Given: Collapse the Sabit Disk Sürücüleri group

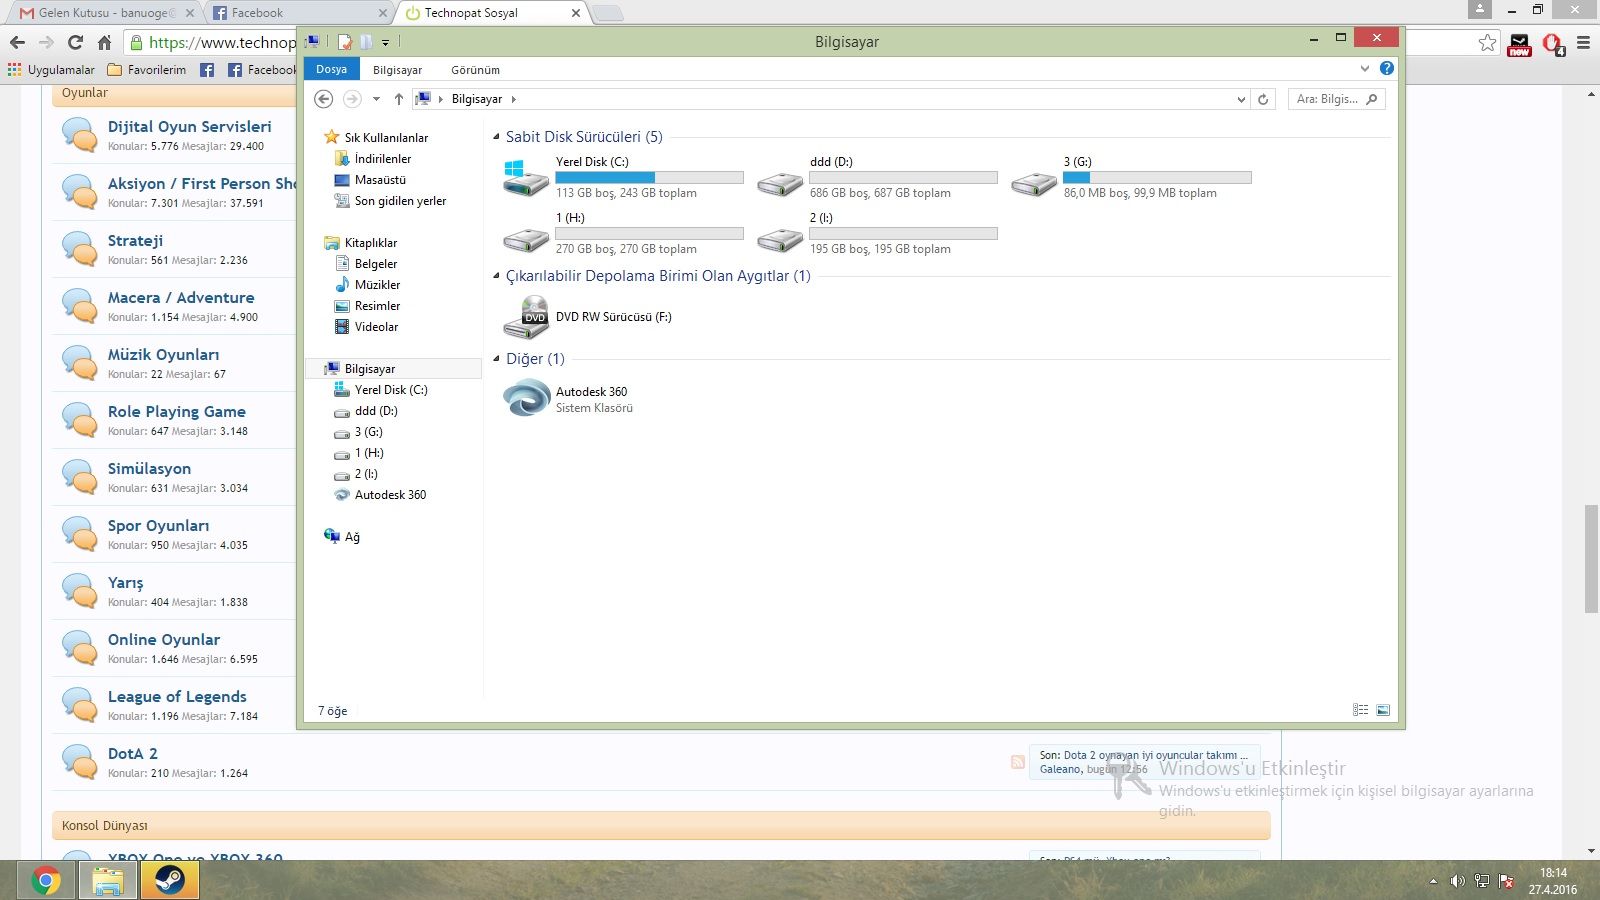Looking at the screenshot, I should pyautogui.click(x=496, y=137).
